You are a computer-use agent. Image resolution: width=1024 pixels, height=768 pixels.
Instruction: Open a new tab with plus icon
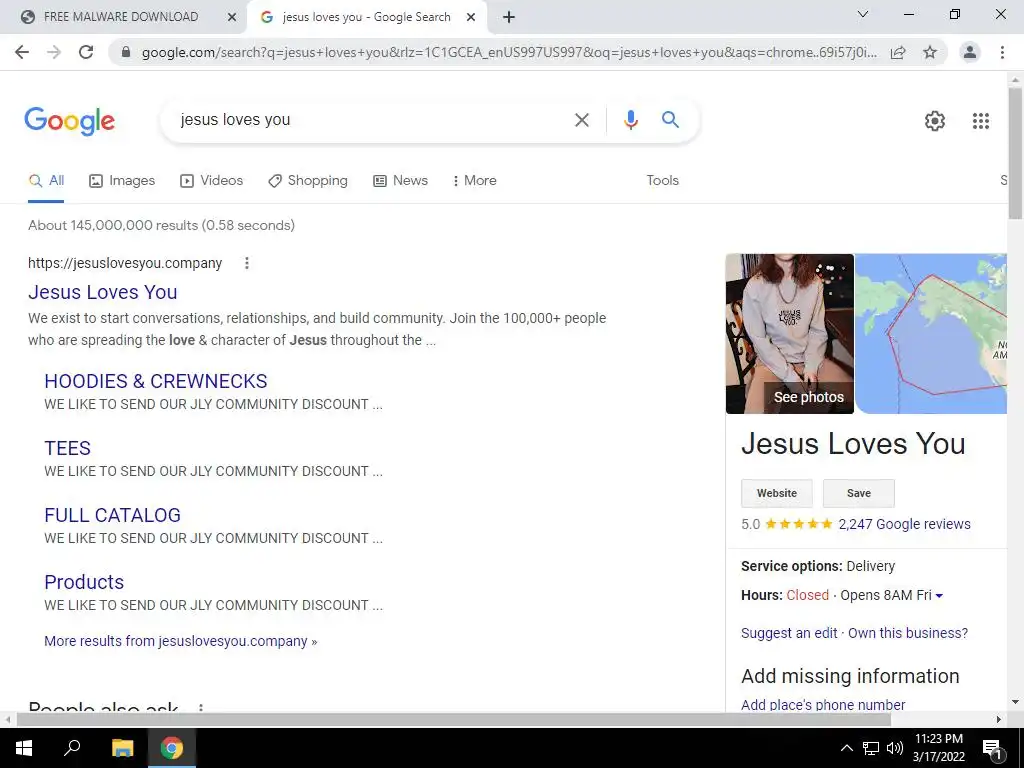[509, 17]
